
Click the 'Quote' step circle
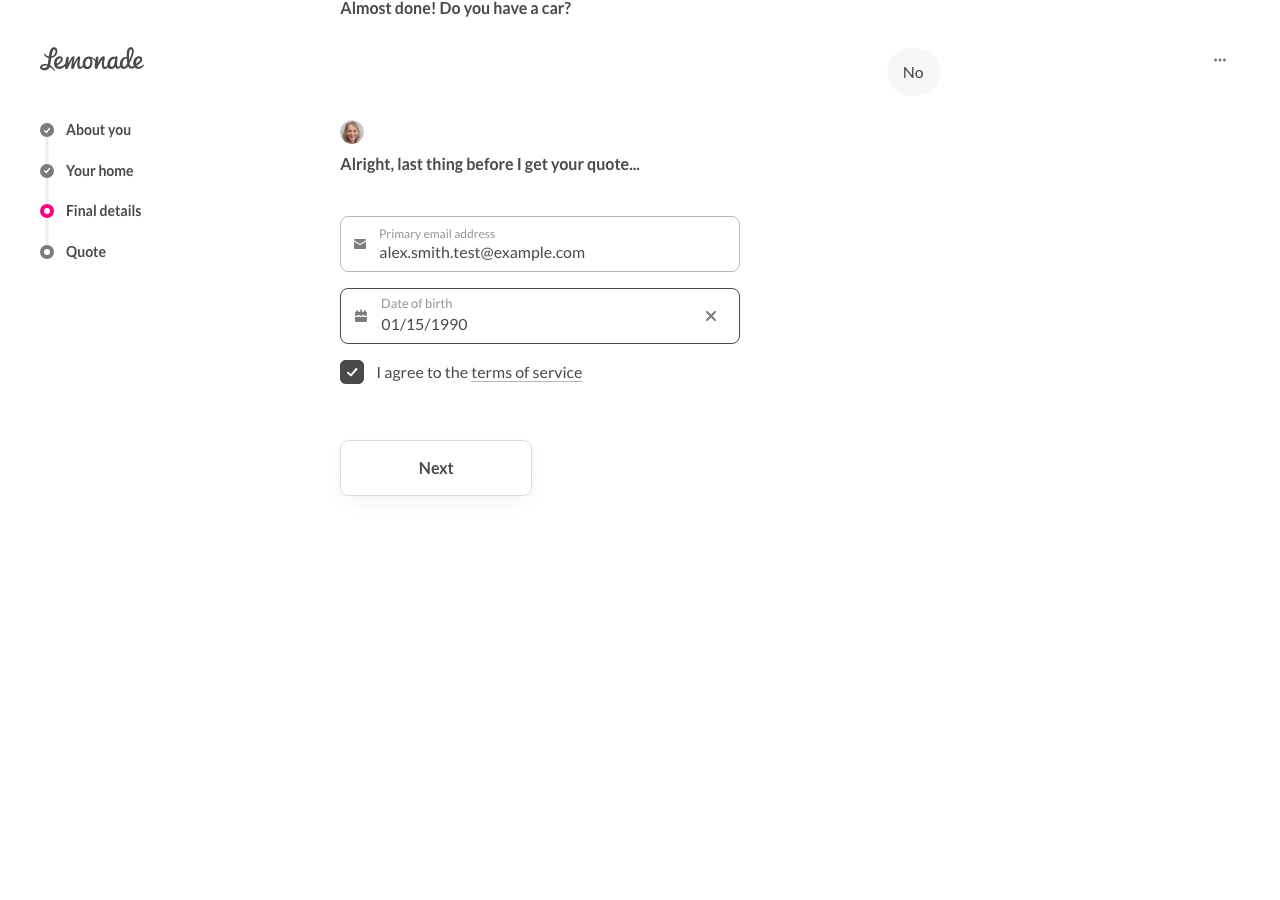pyautogui.click(x=47, y=252)
